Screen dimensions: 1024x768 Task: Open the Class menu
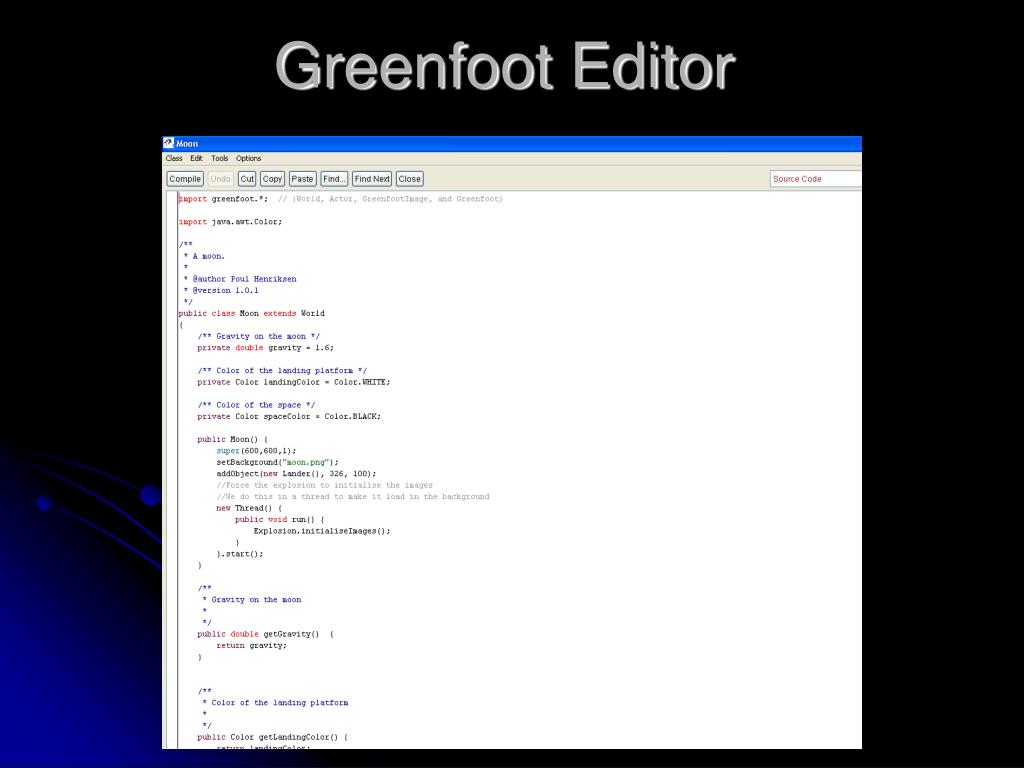click(x=174, y=158)
